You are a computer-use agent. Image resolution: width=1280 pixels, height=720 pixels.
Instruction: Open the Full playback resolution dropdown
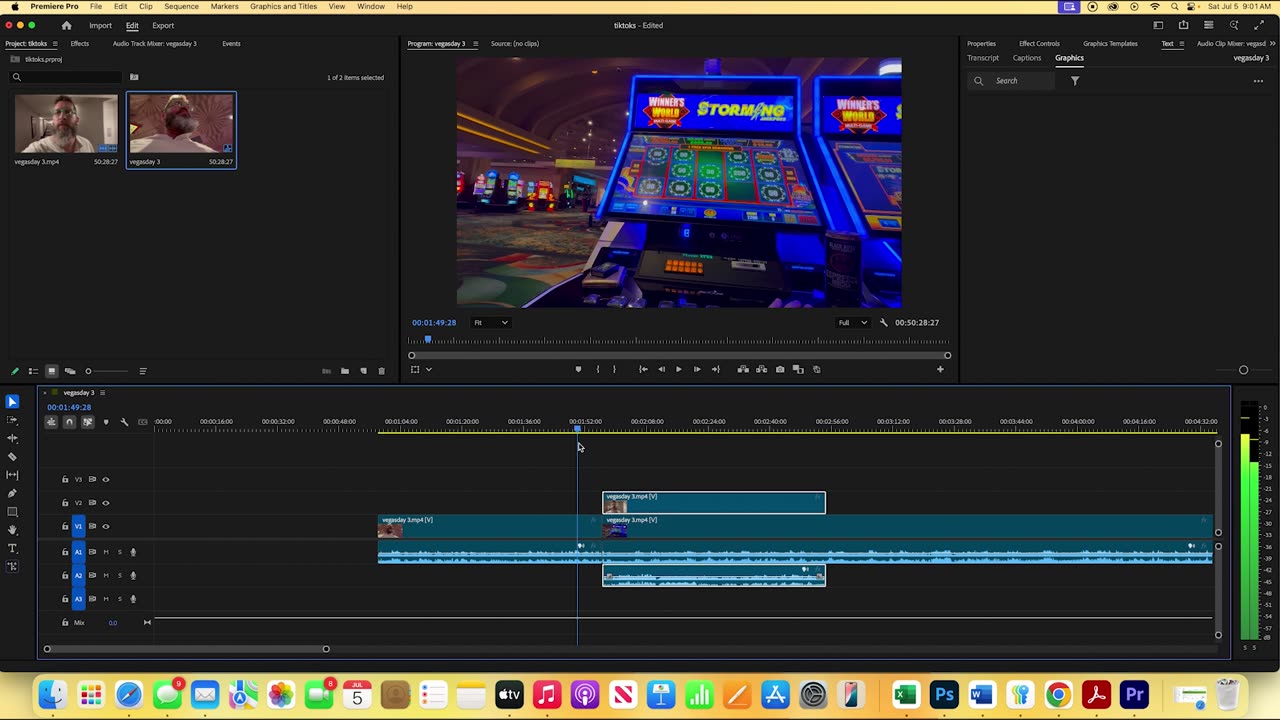point(852,322)
